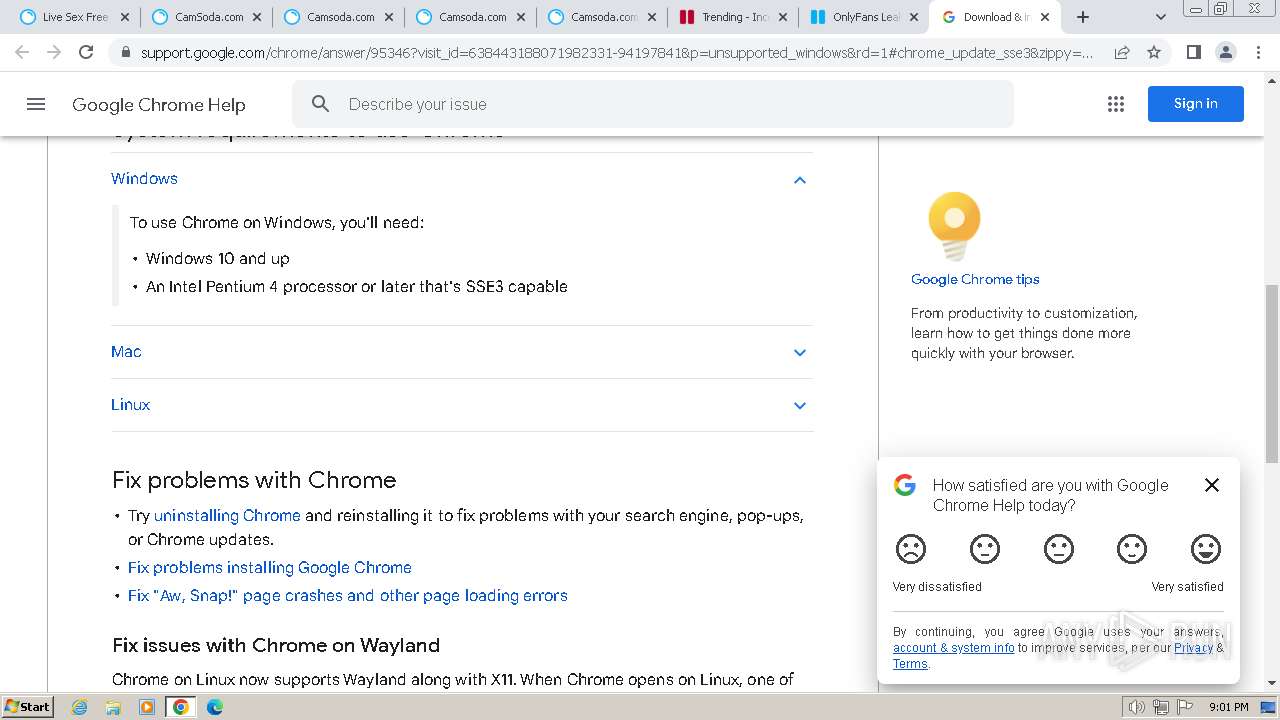Bookmark this page with the star
The width and height of the screenshot is (1280, 720).
[x=1154, y=52]
